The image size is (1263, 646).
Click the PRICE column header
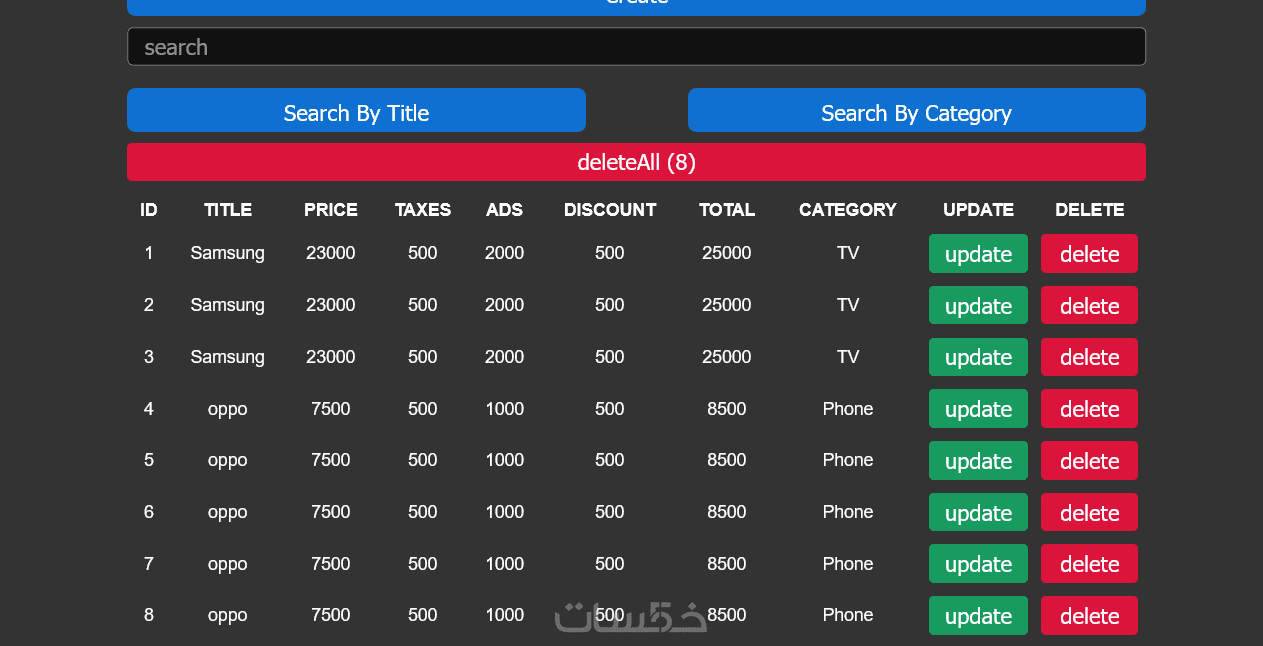tap(331, 210)
